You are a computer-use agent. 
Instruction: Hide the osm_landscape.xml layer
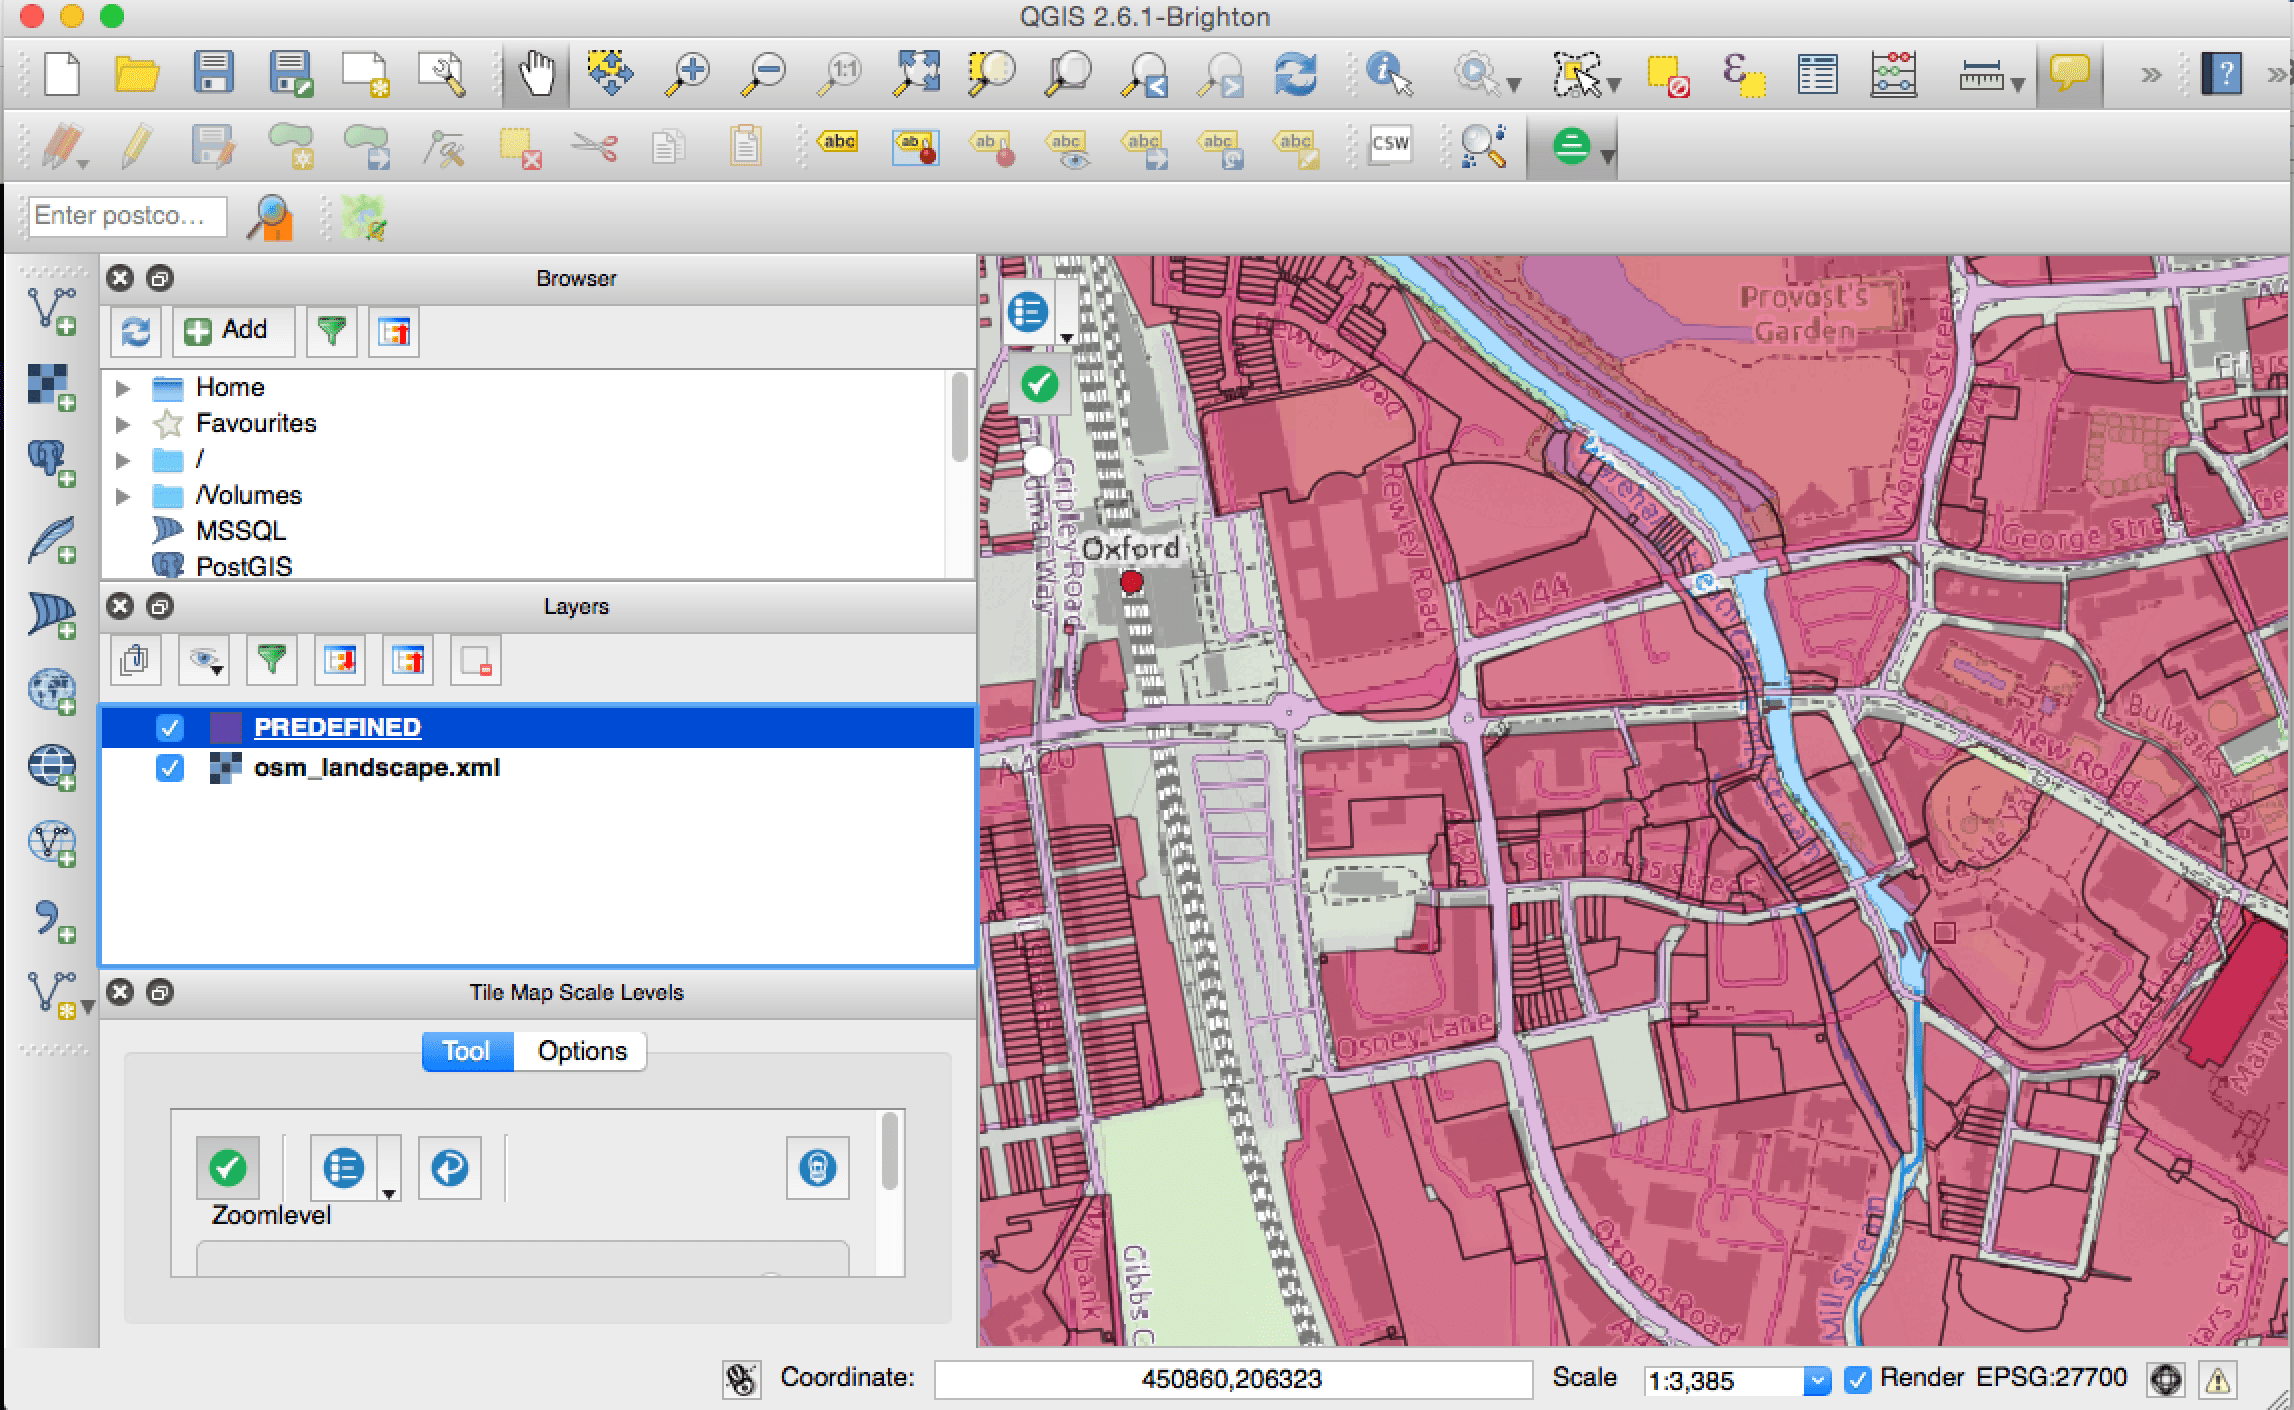170,768
